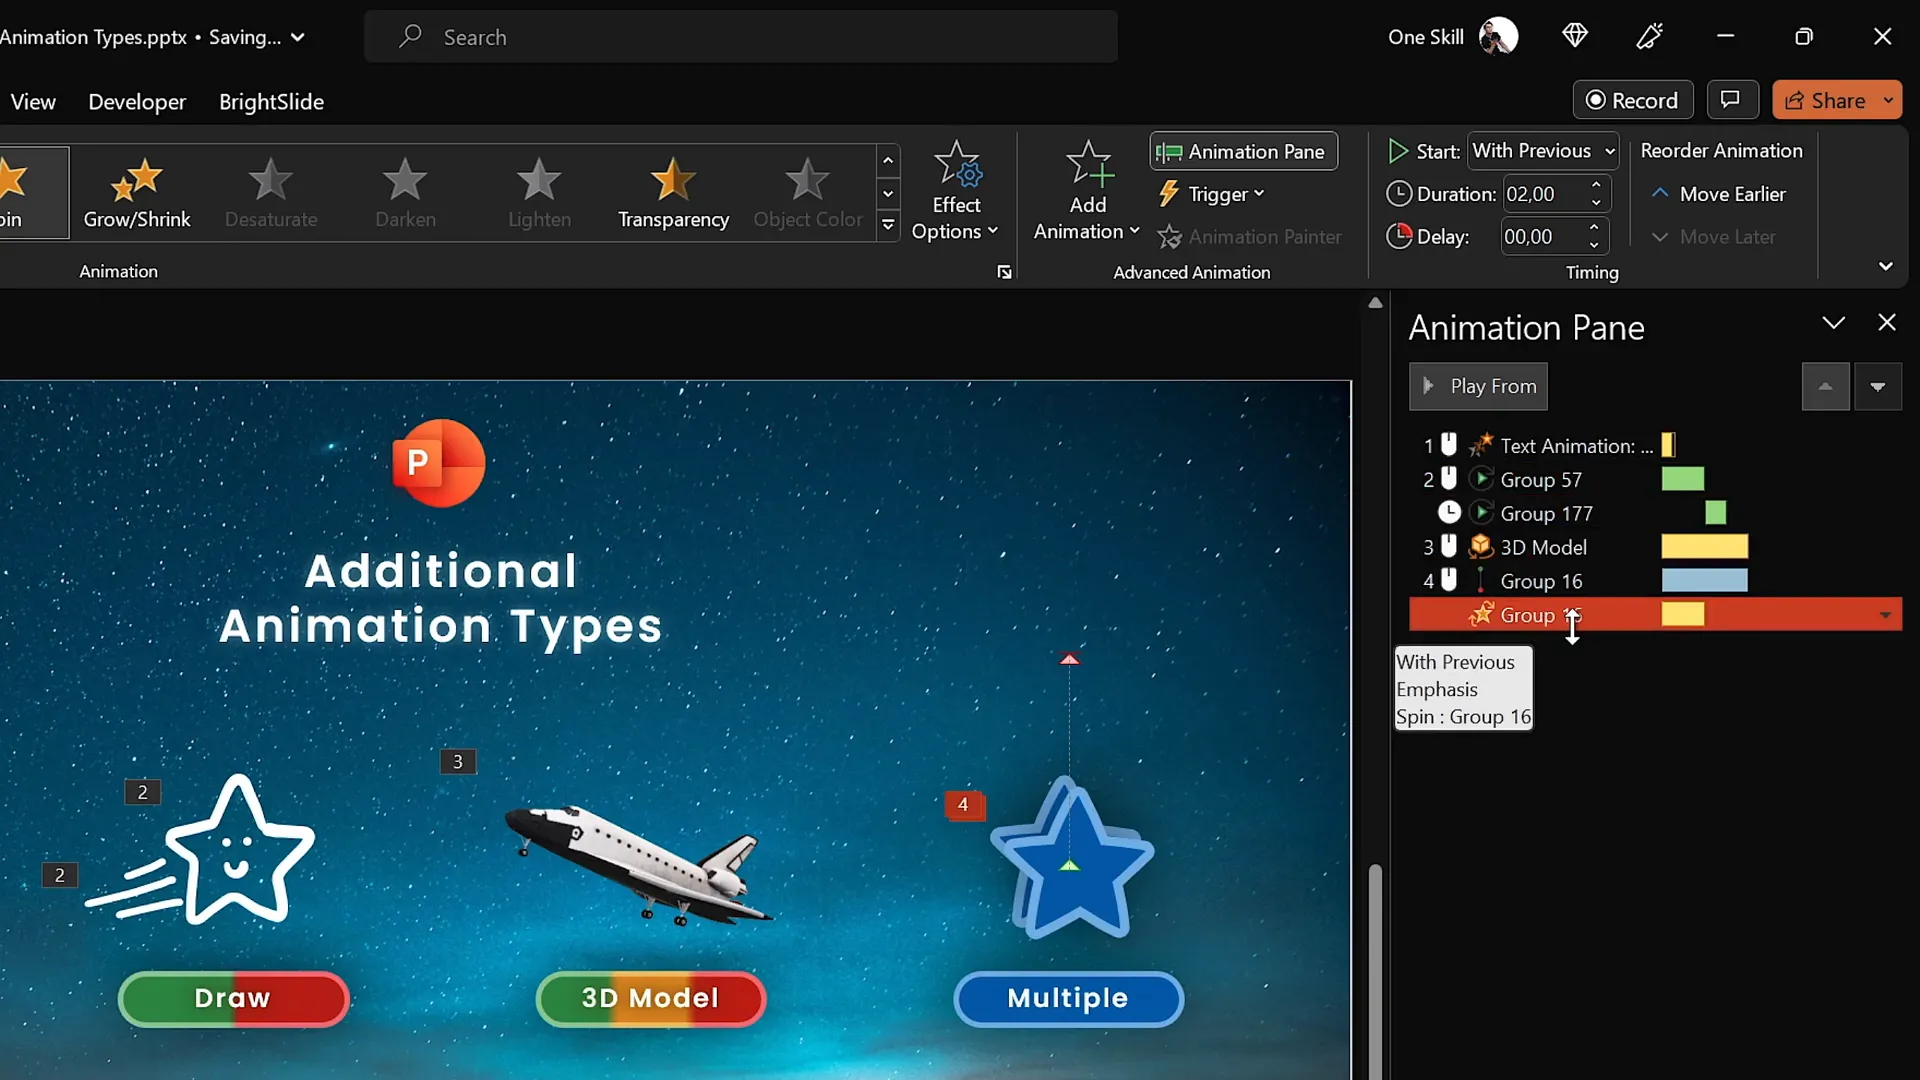Viewport: 1920px width, 1080px height.
Task: Click the Designer diamond icon in title bar
Action: pyautogui.click(x=1575, y=36)
